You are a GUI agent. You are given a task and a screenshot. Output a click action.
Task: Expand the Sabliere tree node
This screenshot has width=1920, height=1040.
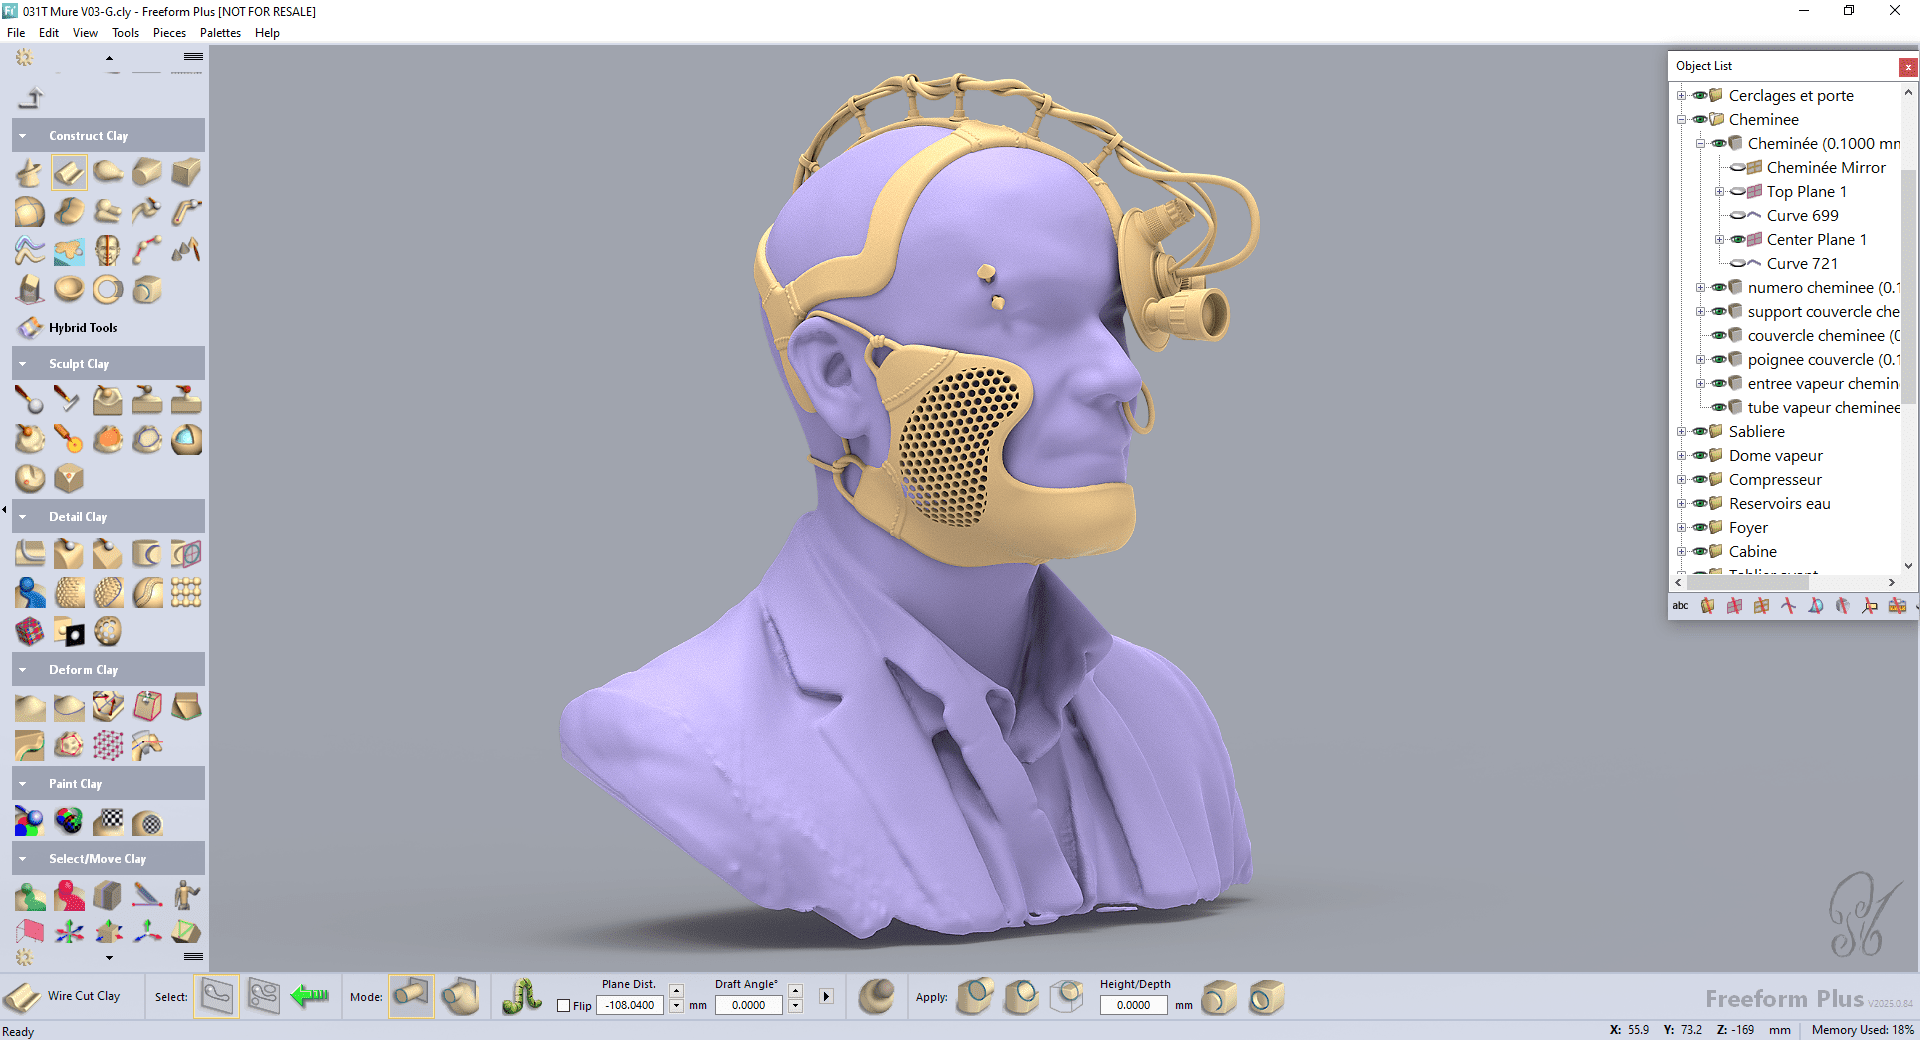tap(1680, 431)
